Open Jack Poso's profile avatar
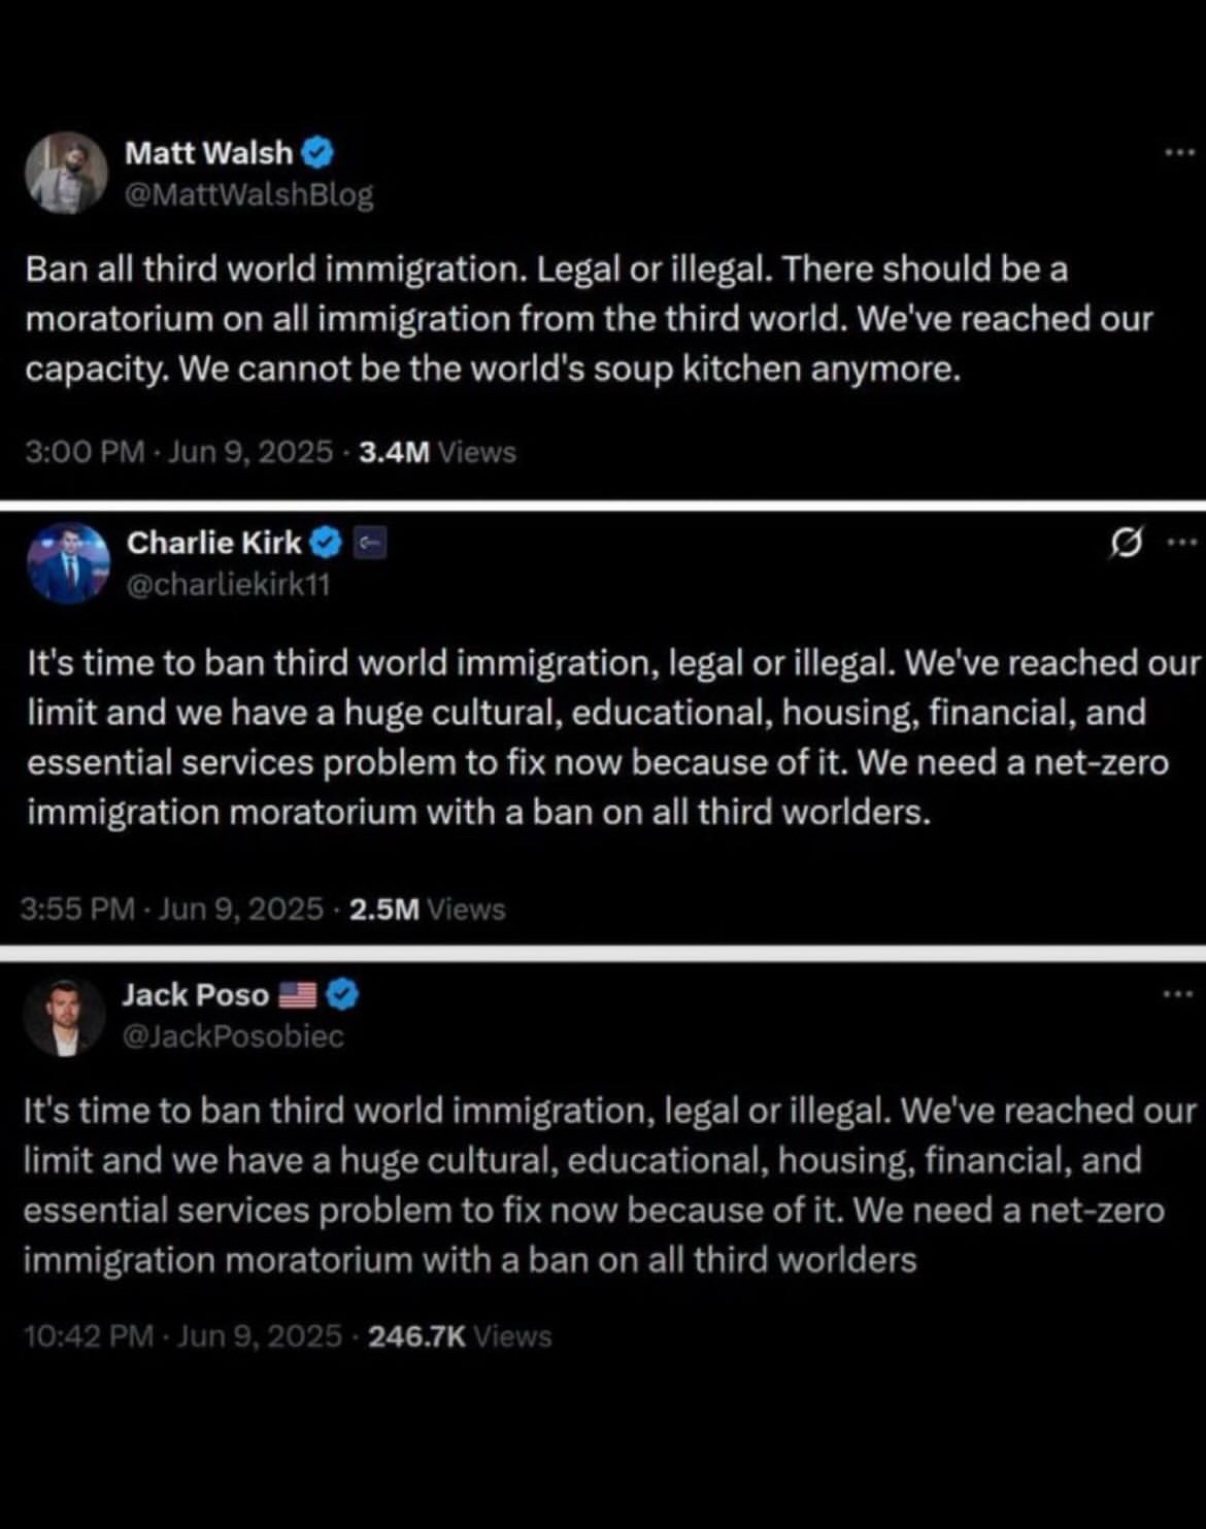The image size is (1206, 1529). [64, 1016]
